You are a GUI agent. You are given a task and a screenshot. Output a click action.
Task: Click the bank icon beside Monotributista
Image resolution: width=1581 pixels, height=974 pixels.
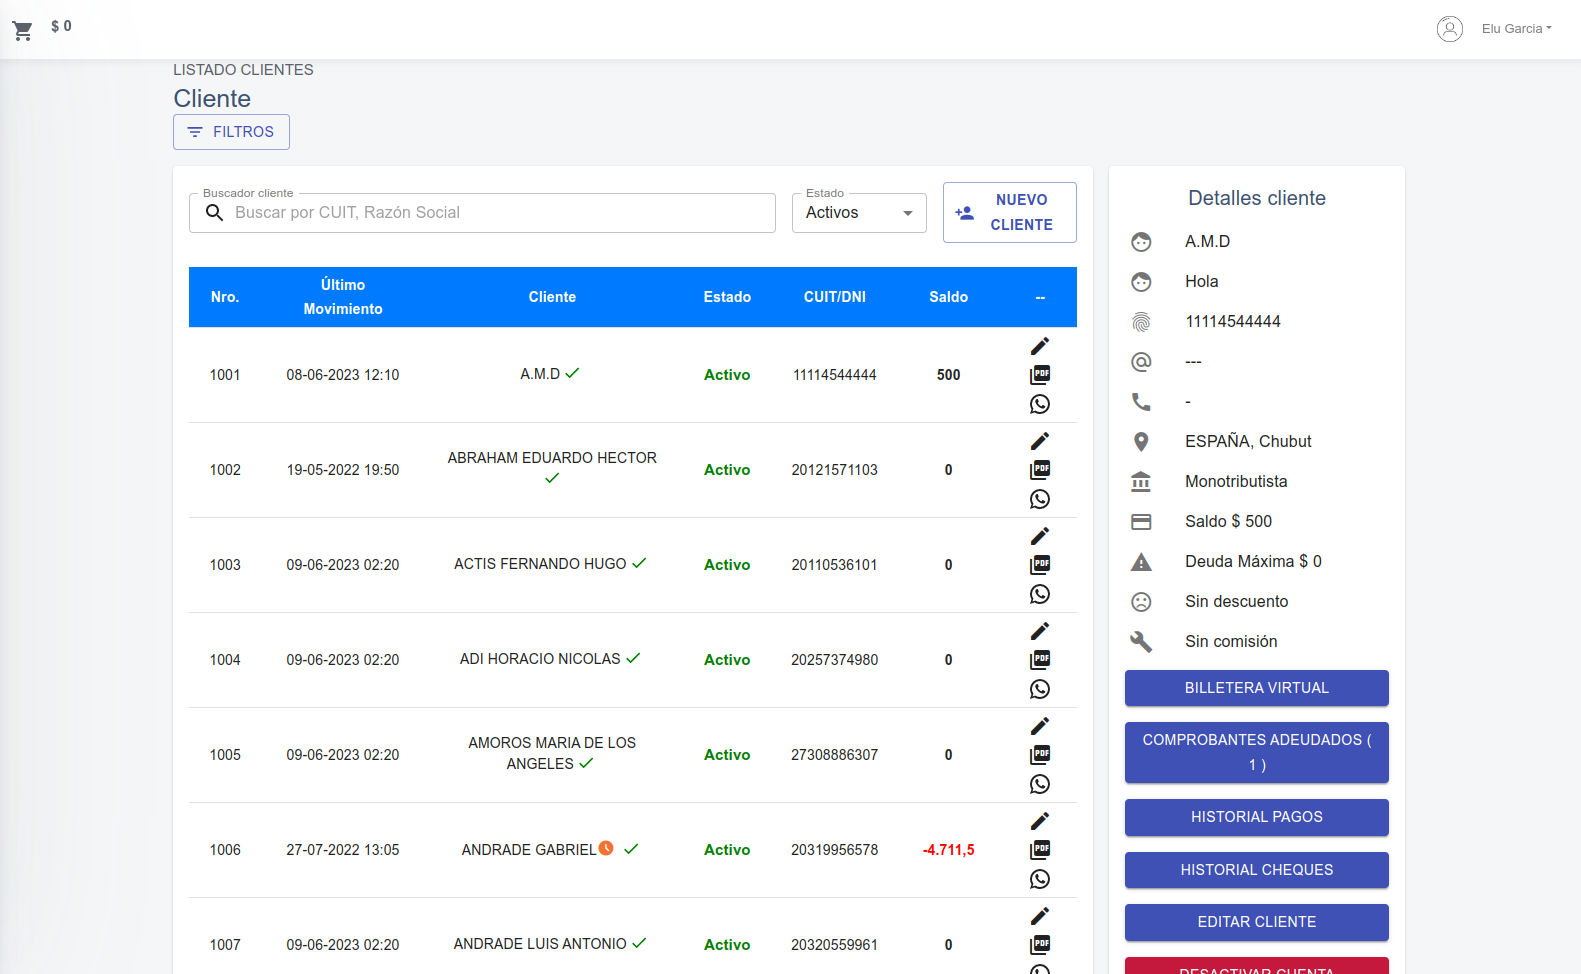pos(1141,482)
